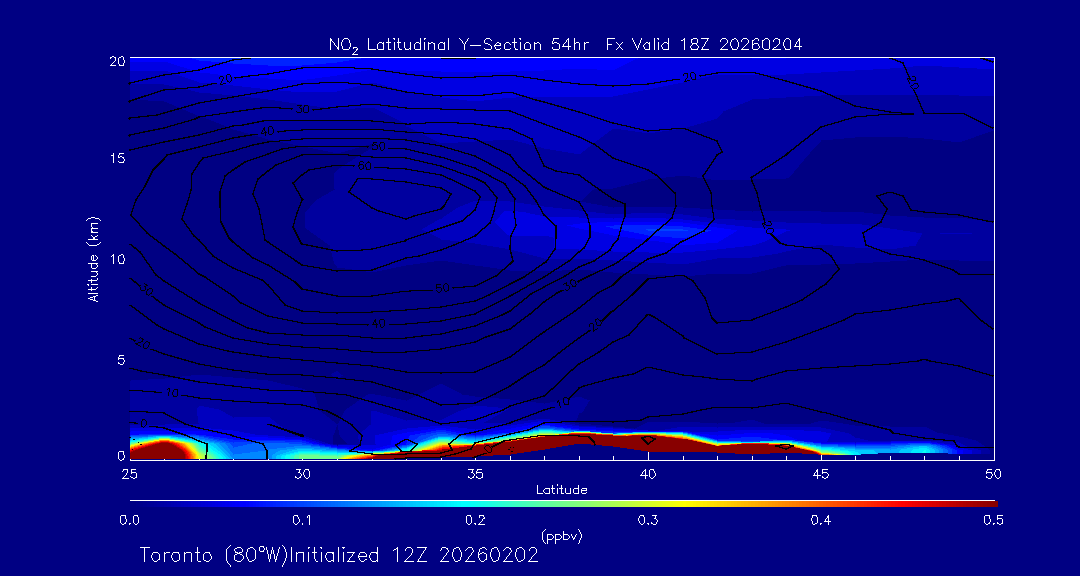Click the red surface NO2 plume near latitude 40
This screenshot has height=576, width=1080.
[600, 443]
